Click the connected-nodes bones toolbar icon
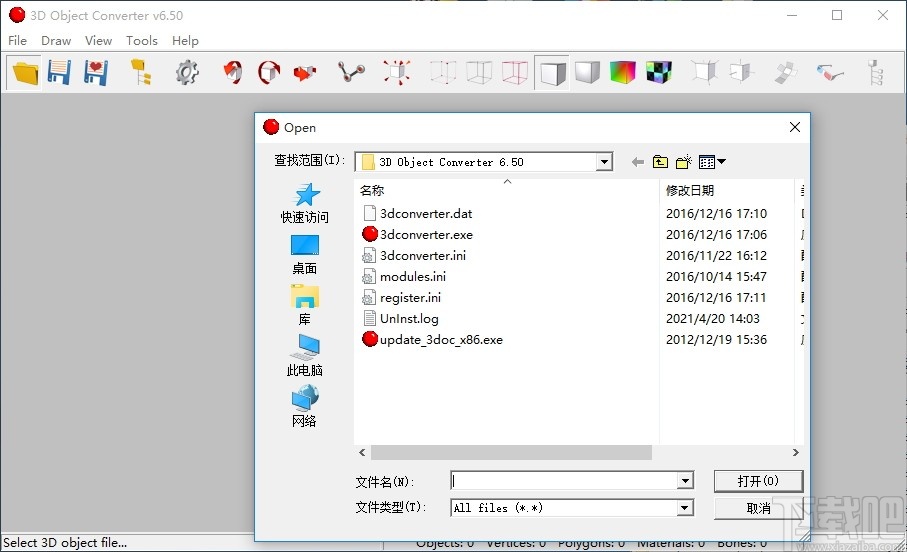The image size is (907, 552). (351, 73)
